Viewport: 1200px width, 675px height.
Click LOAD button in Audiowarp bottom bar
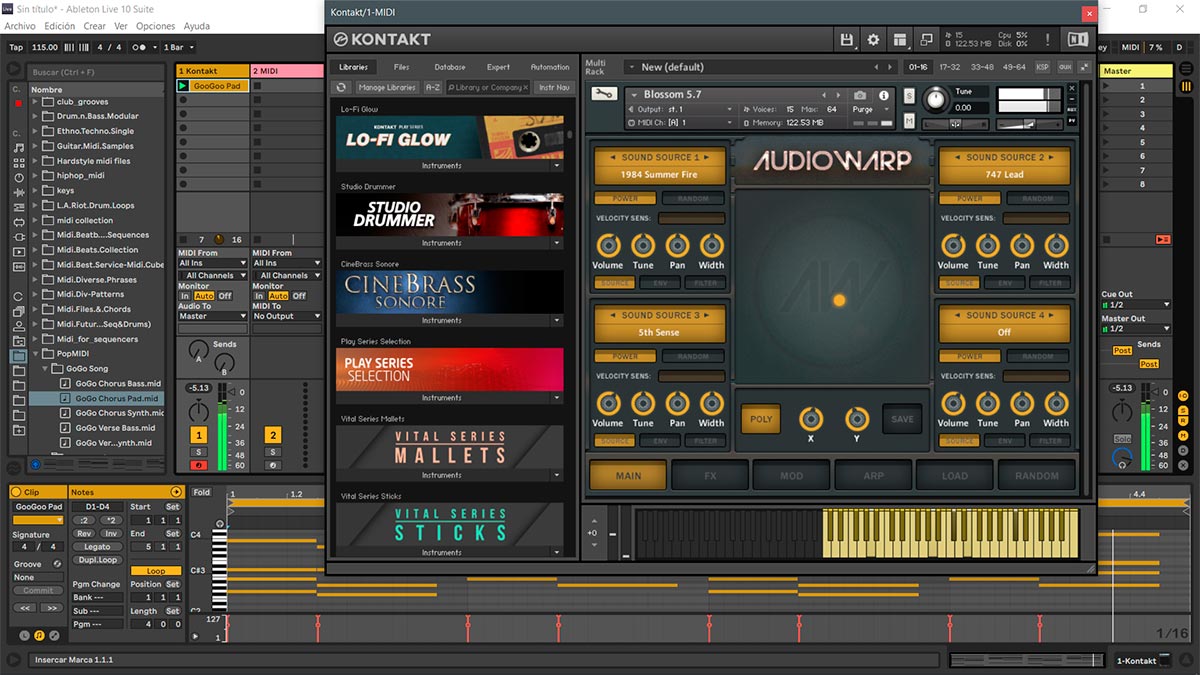(x=955, y=476)
